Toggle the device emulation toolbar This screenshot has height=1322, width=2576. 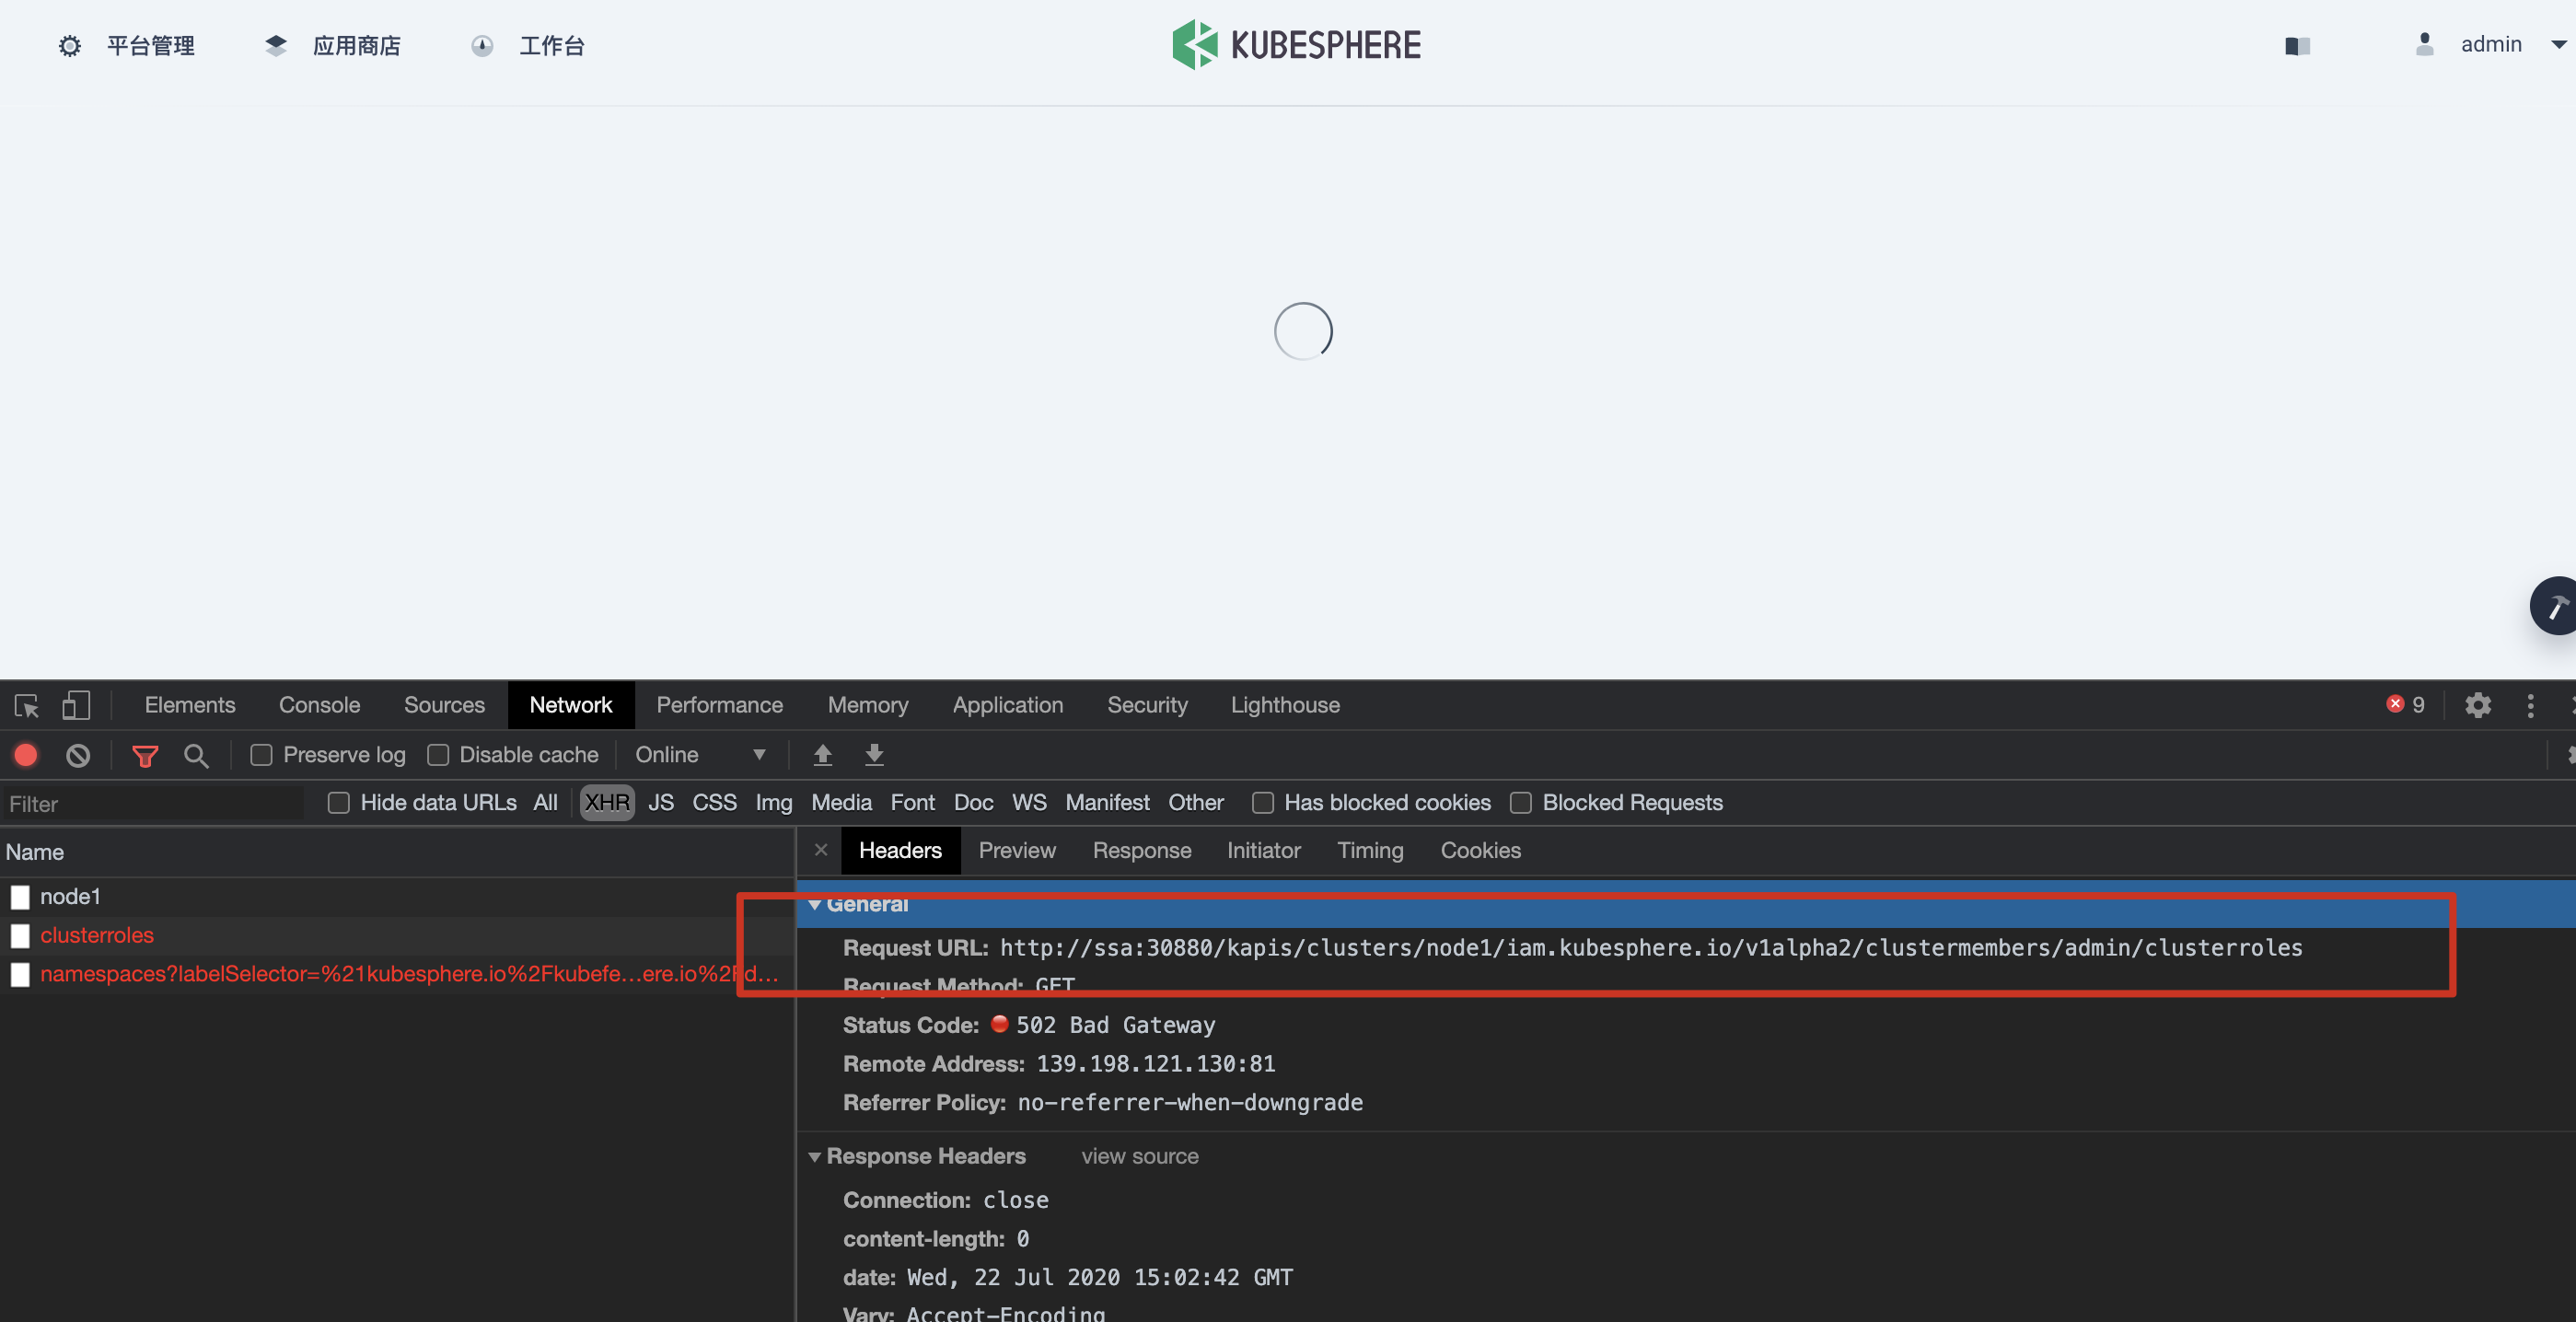[75, 705]
